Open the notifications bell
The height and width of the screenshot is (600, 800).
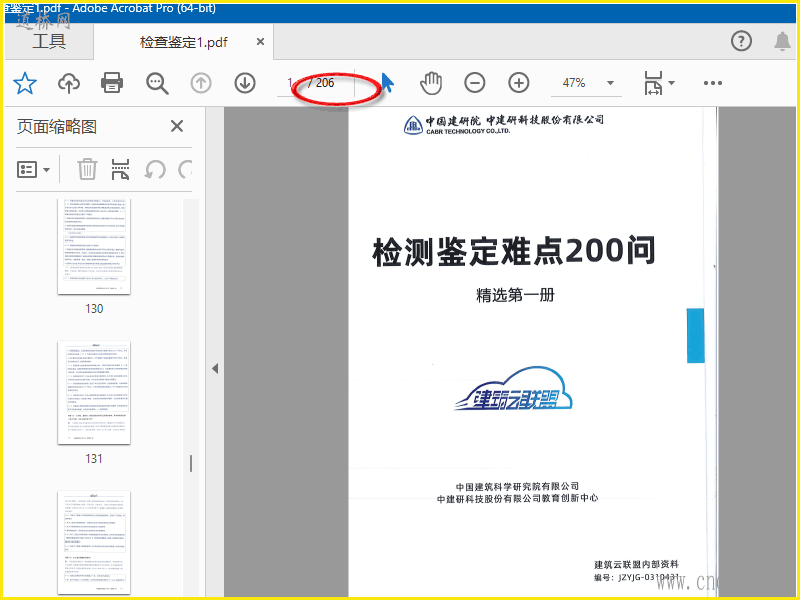(782, 41)
